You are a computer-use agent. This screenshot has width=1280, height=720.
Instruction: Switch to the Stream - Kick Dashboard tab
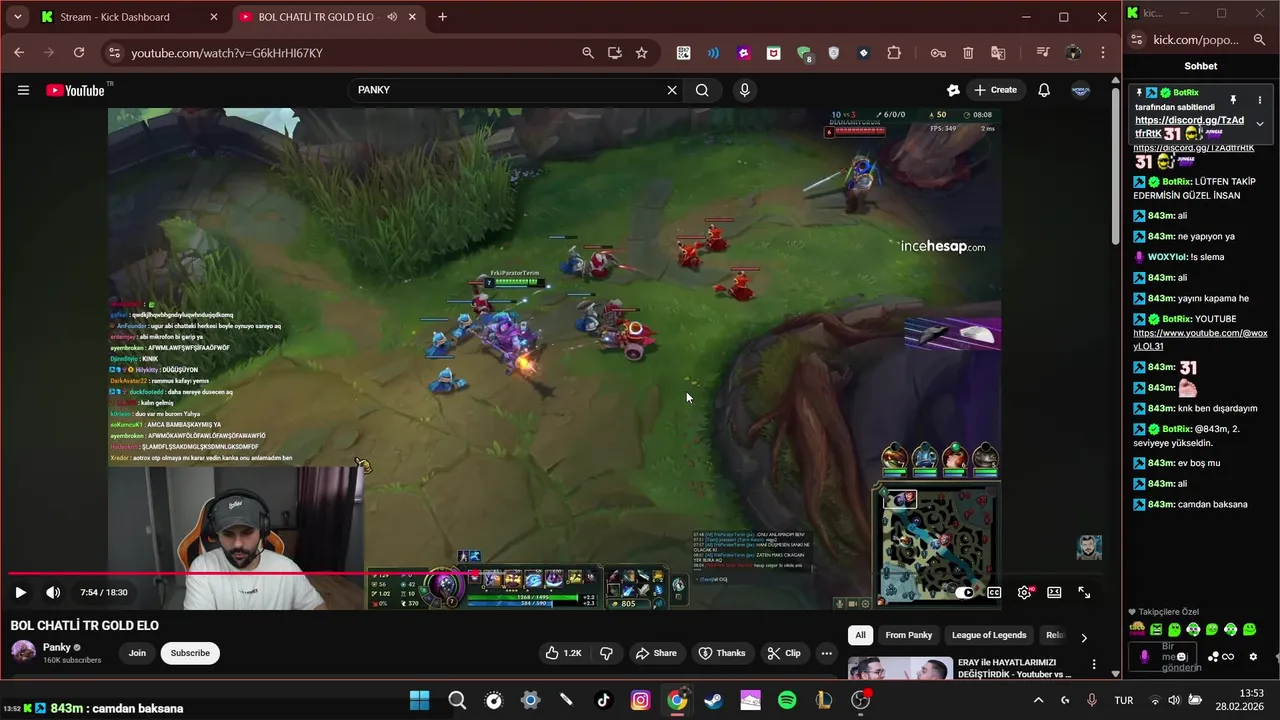116,17
